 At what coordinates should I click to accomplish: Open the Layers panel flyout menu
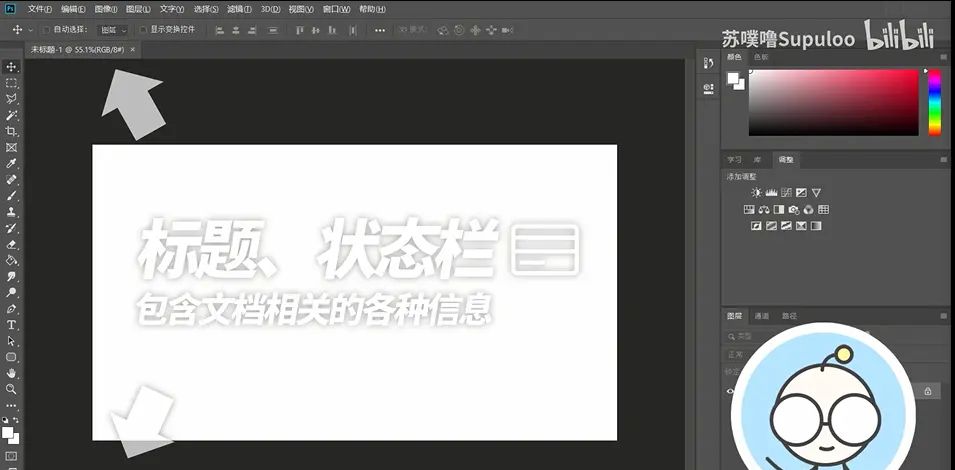(943, 316)
